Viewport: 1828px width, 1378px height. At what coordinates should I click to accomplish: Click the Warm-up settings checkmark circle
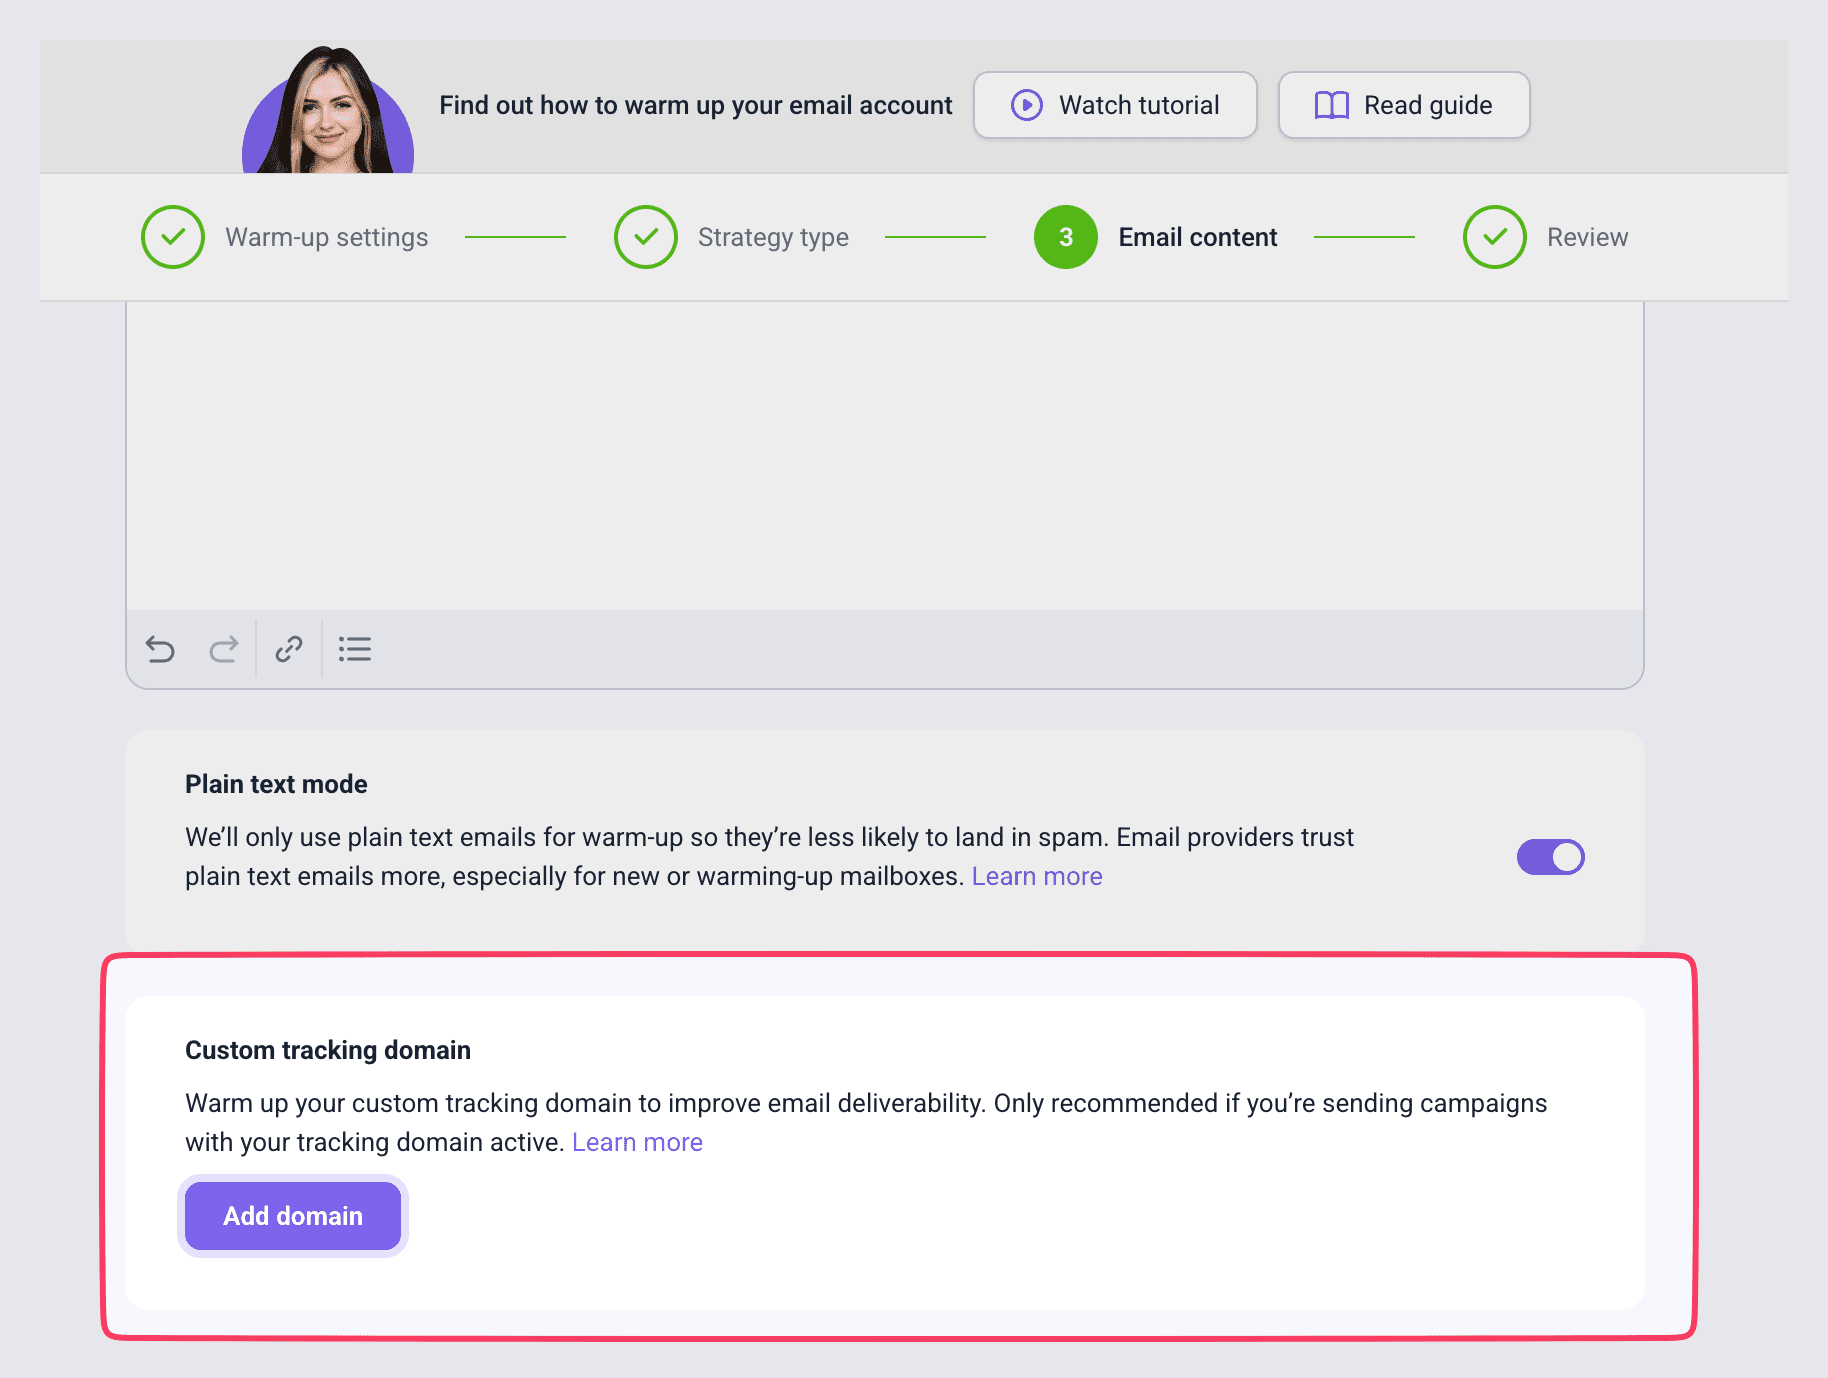173,237
